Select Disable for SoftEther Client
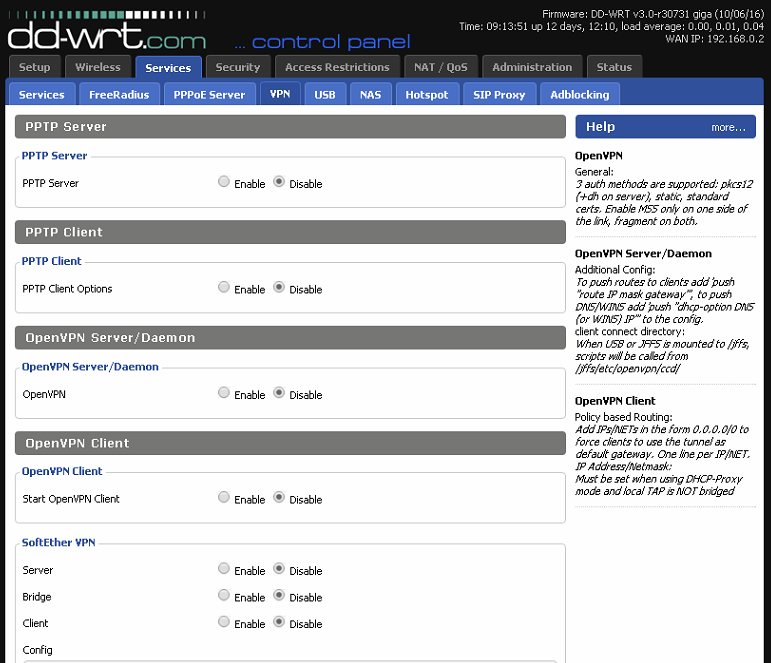The width and height of the screenshot is (771, 663). [279, 622]
